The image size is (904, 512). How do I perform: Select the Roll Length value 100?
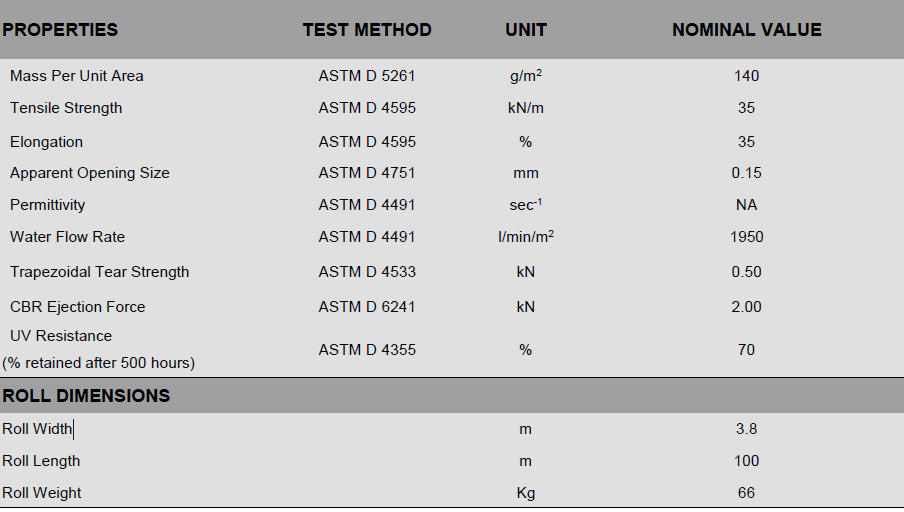tap(746, 461)
